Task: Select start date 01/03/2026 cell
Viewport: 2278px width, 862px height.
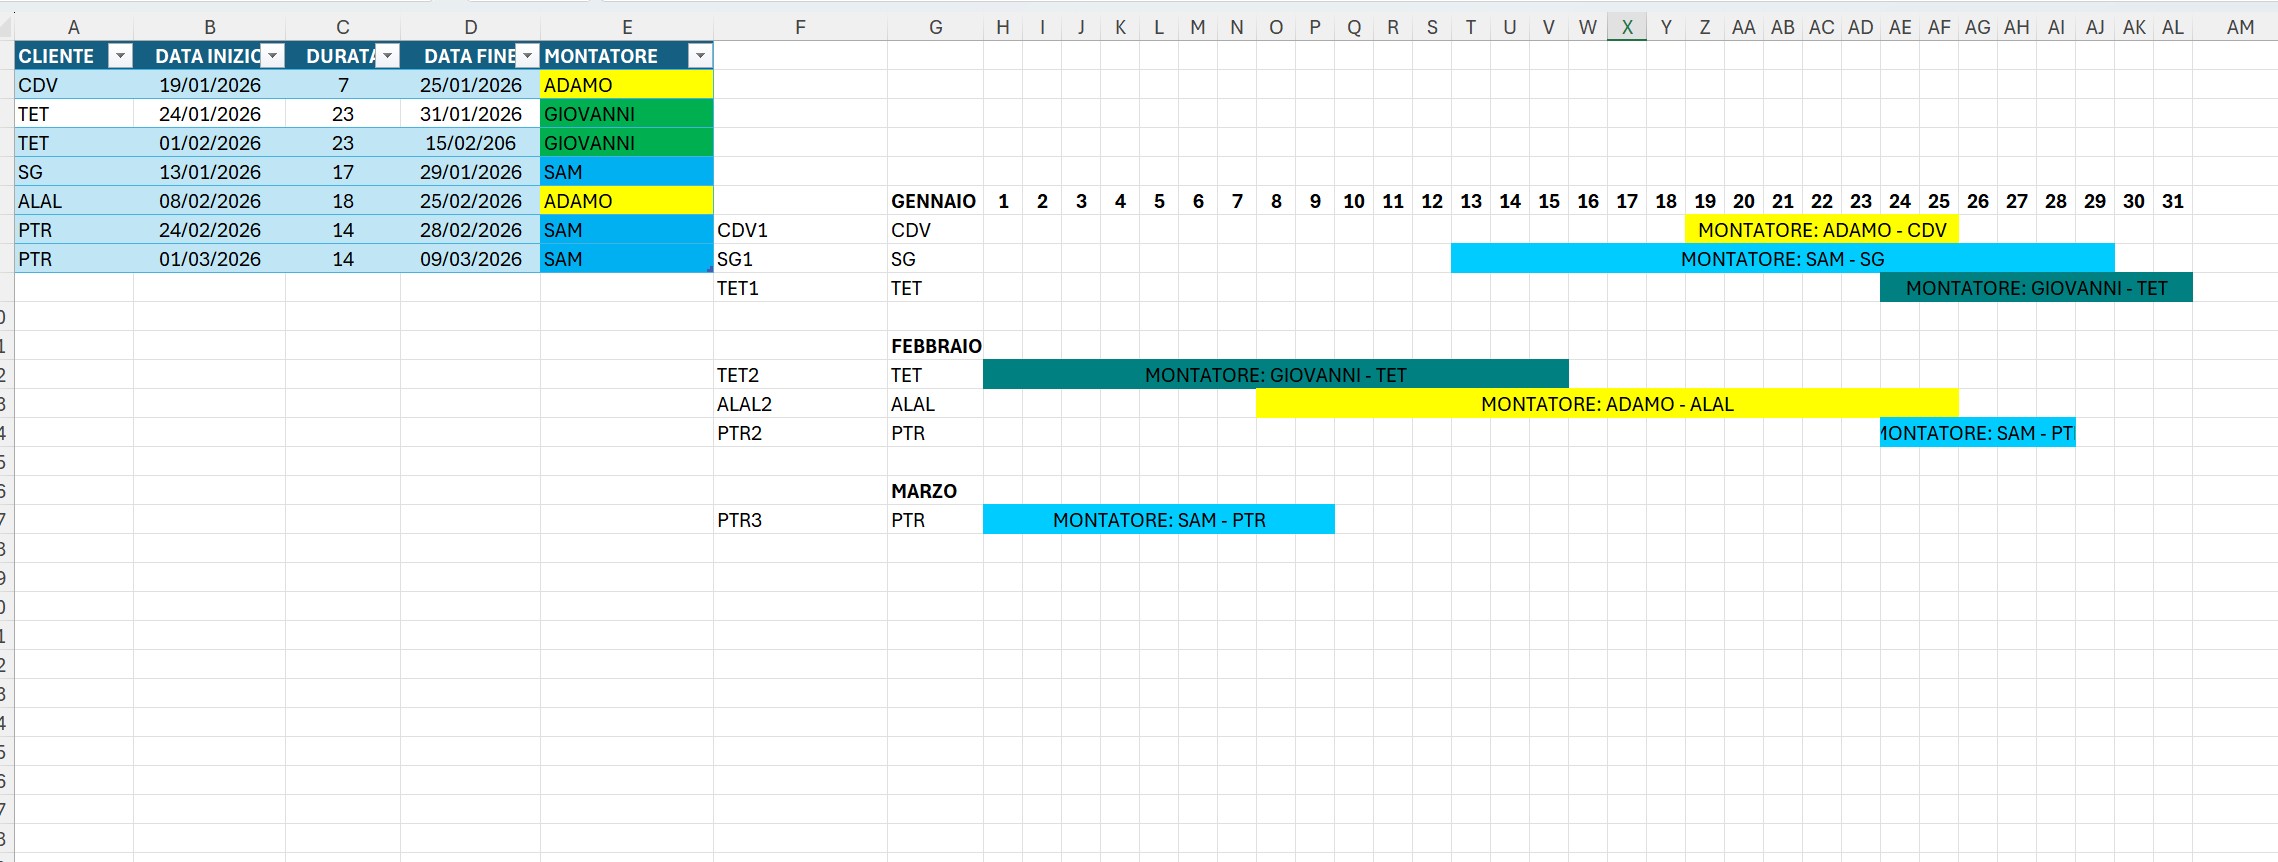Action: 209,259
